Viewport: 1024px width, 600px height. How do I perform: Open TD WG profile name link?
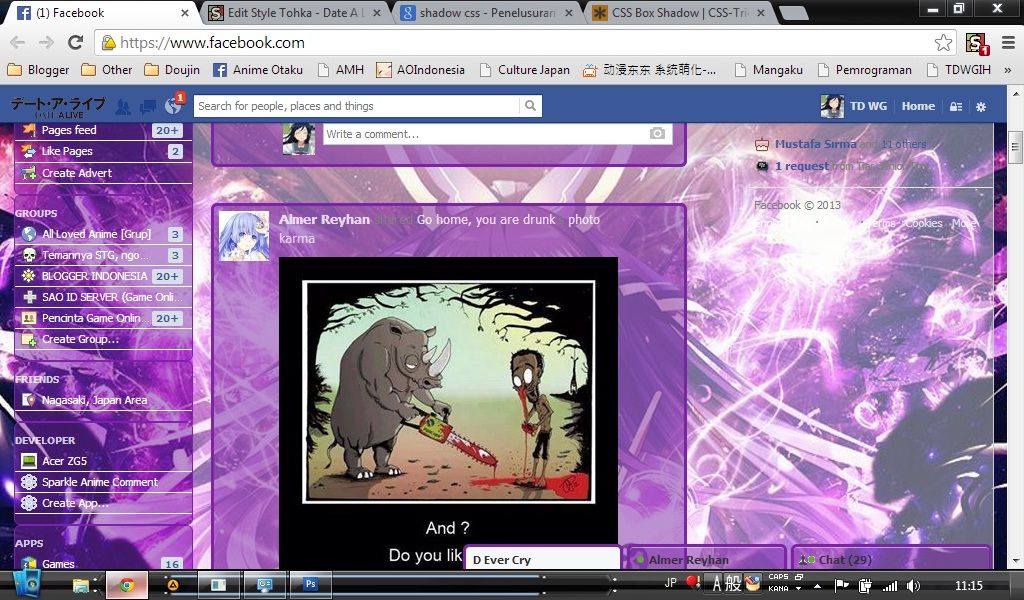click(x=868, y=106)
